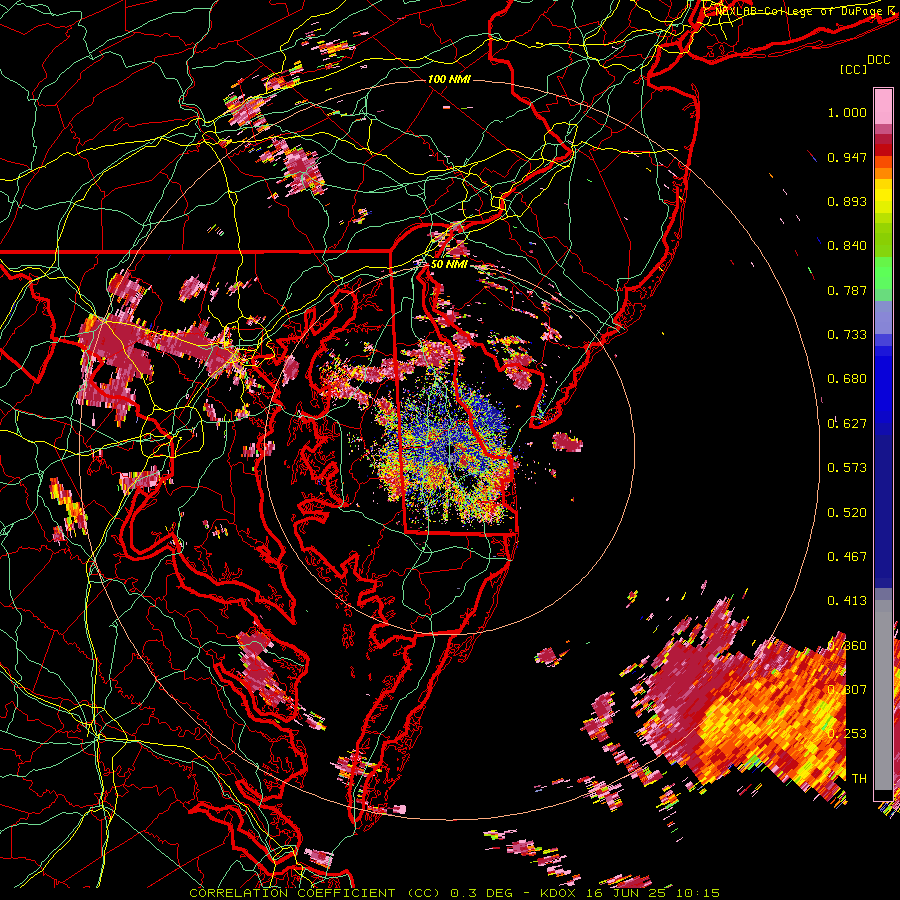The width and height of the screenshot is (900, 900).
Task: Click the 0.627 legend value
Action: tap(847, 424)
